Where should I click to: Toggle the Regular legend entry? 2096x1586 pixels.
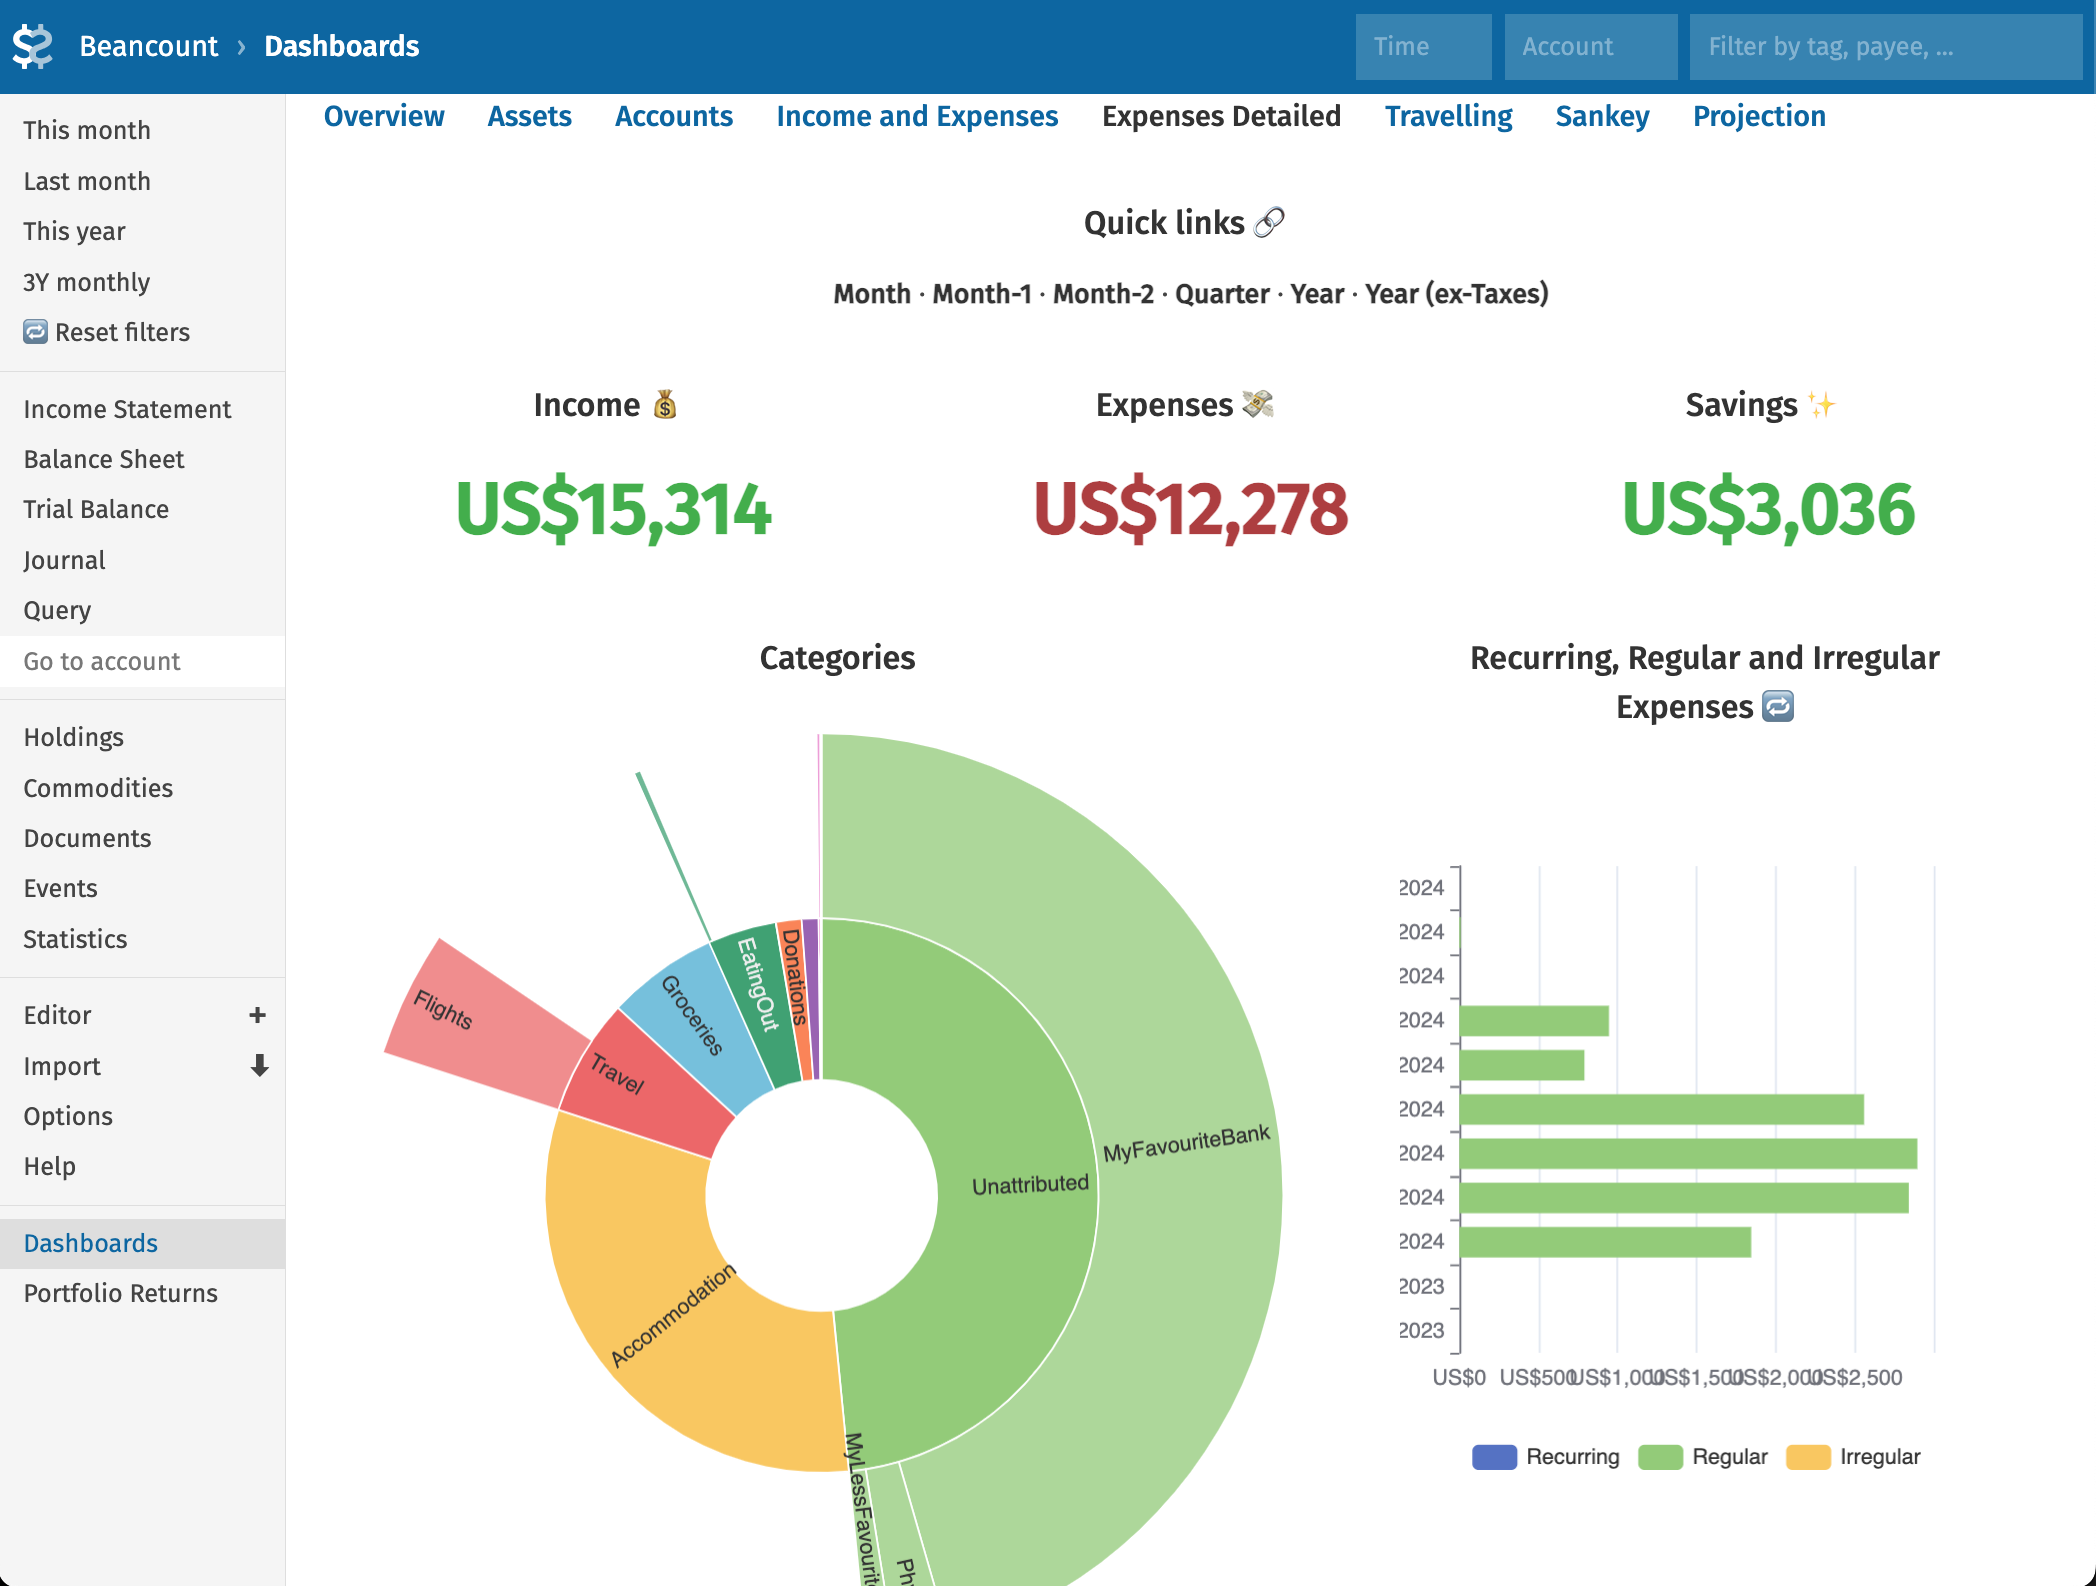pos(1703,1457)
